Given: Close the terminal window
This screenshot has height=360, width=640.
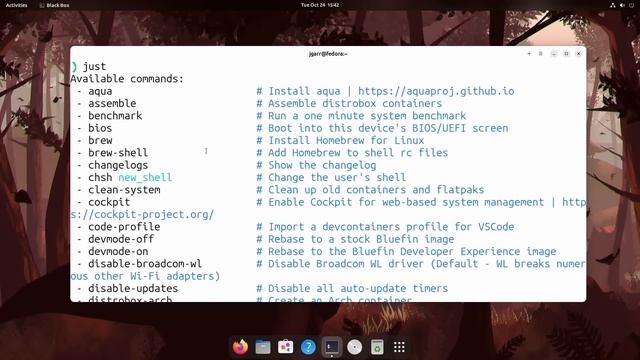Looking at the screenshot, I should pyautogui.click(x=578, y=53).
